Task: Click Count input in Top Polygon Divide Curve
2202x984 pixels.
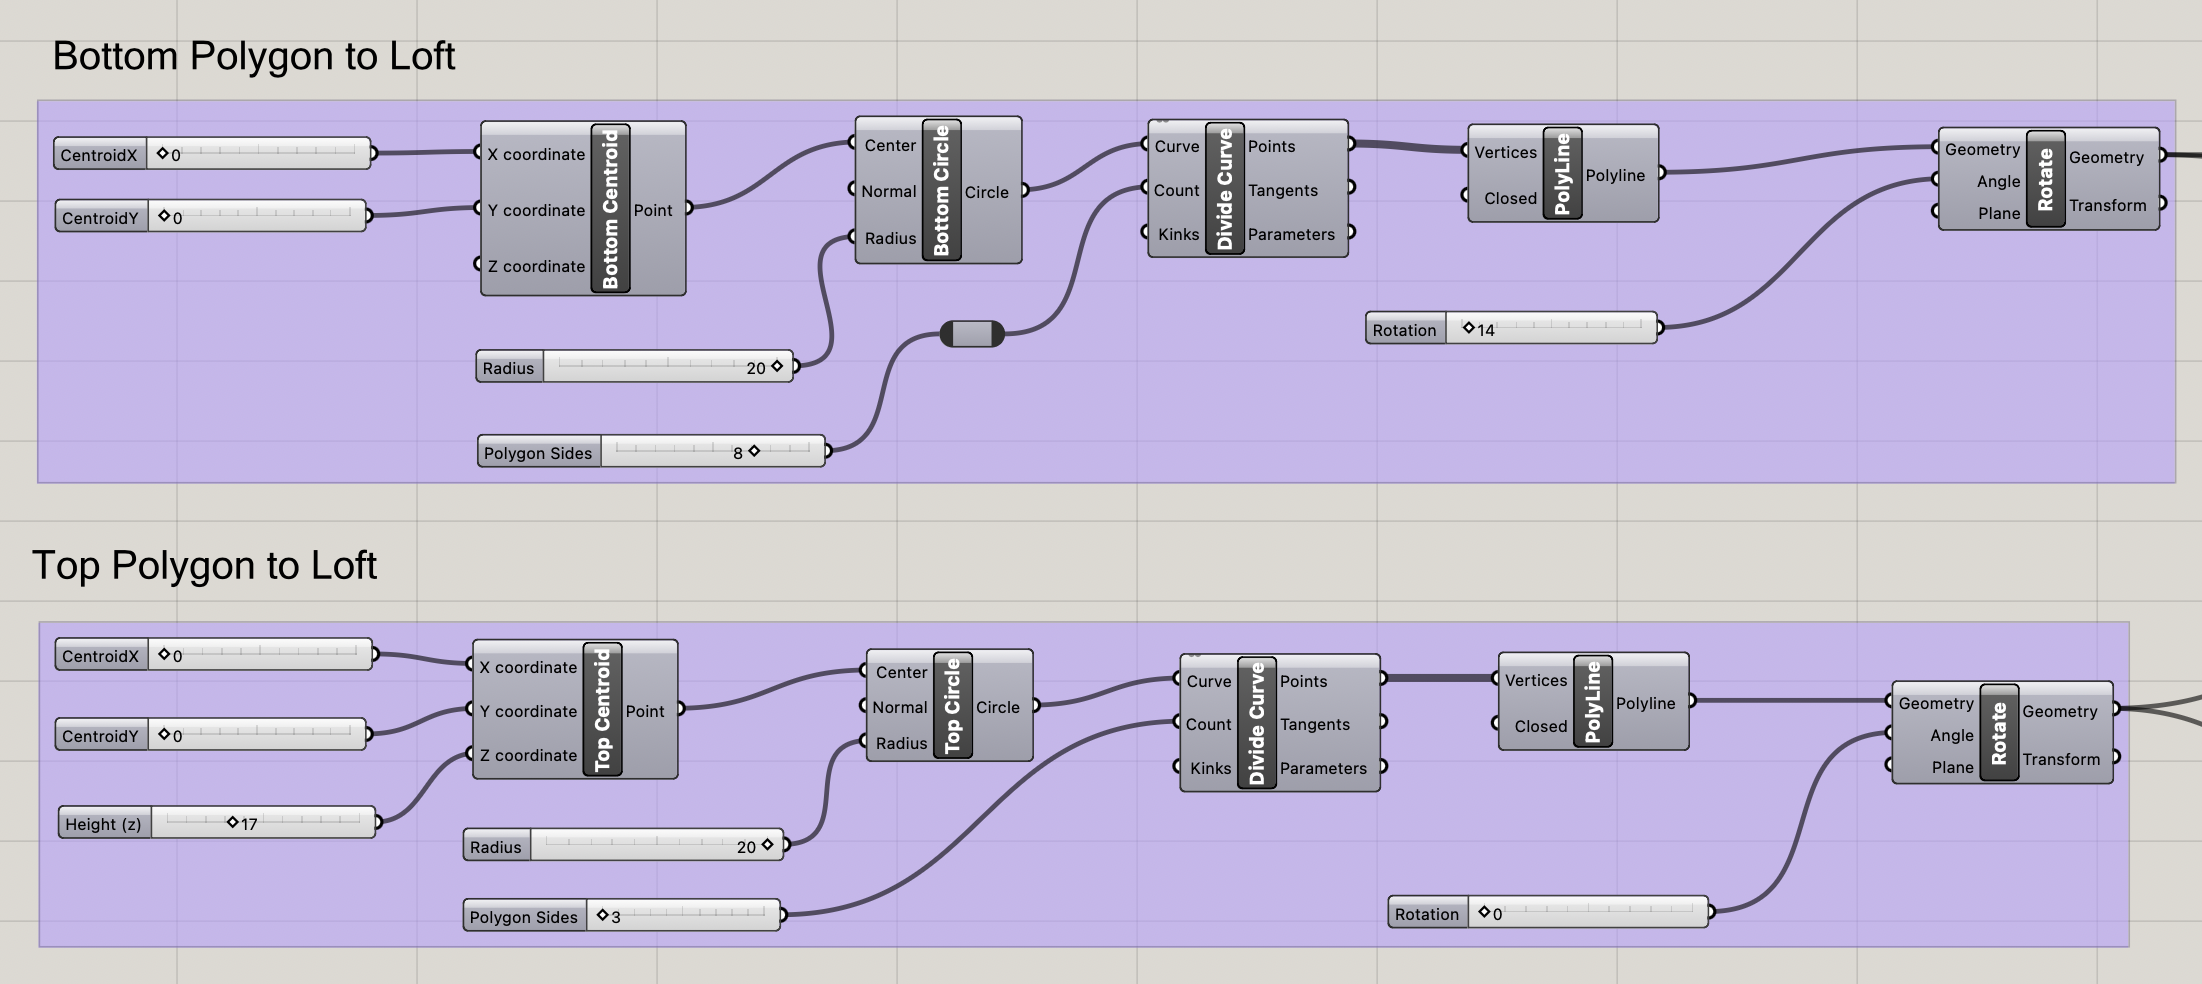Action: point(1209,724)
